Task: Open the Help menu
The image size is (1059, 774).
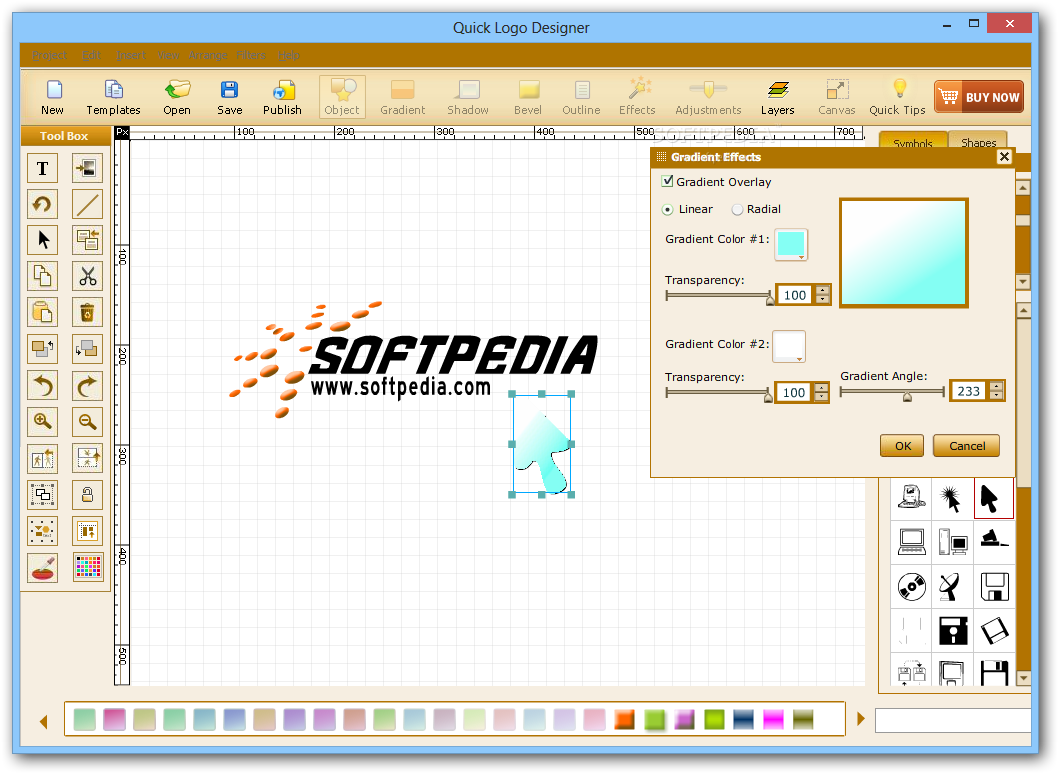Action: [x=288, y=55]
